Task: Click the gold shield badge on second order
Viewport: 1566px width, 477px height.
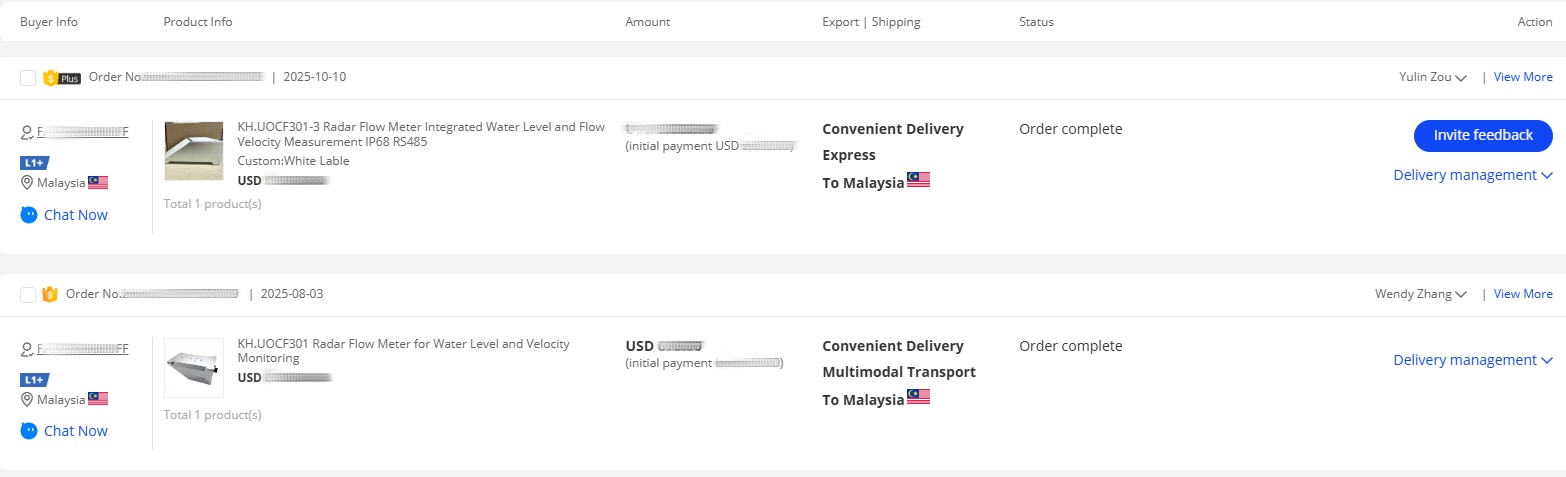Action: click(x=50, y=294)
